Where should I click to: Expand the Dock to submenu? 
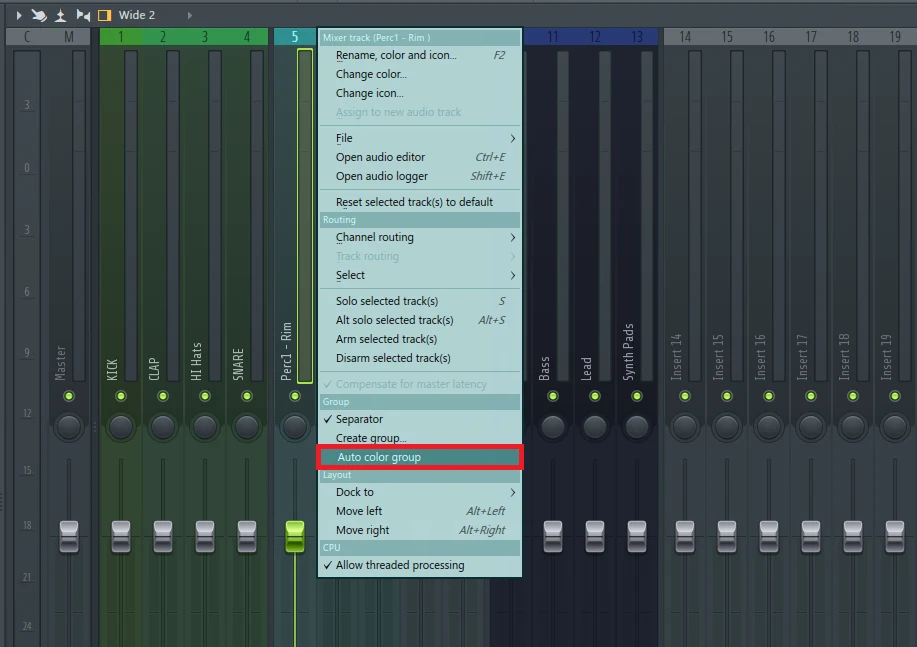pos(419,492)
